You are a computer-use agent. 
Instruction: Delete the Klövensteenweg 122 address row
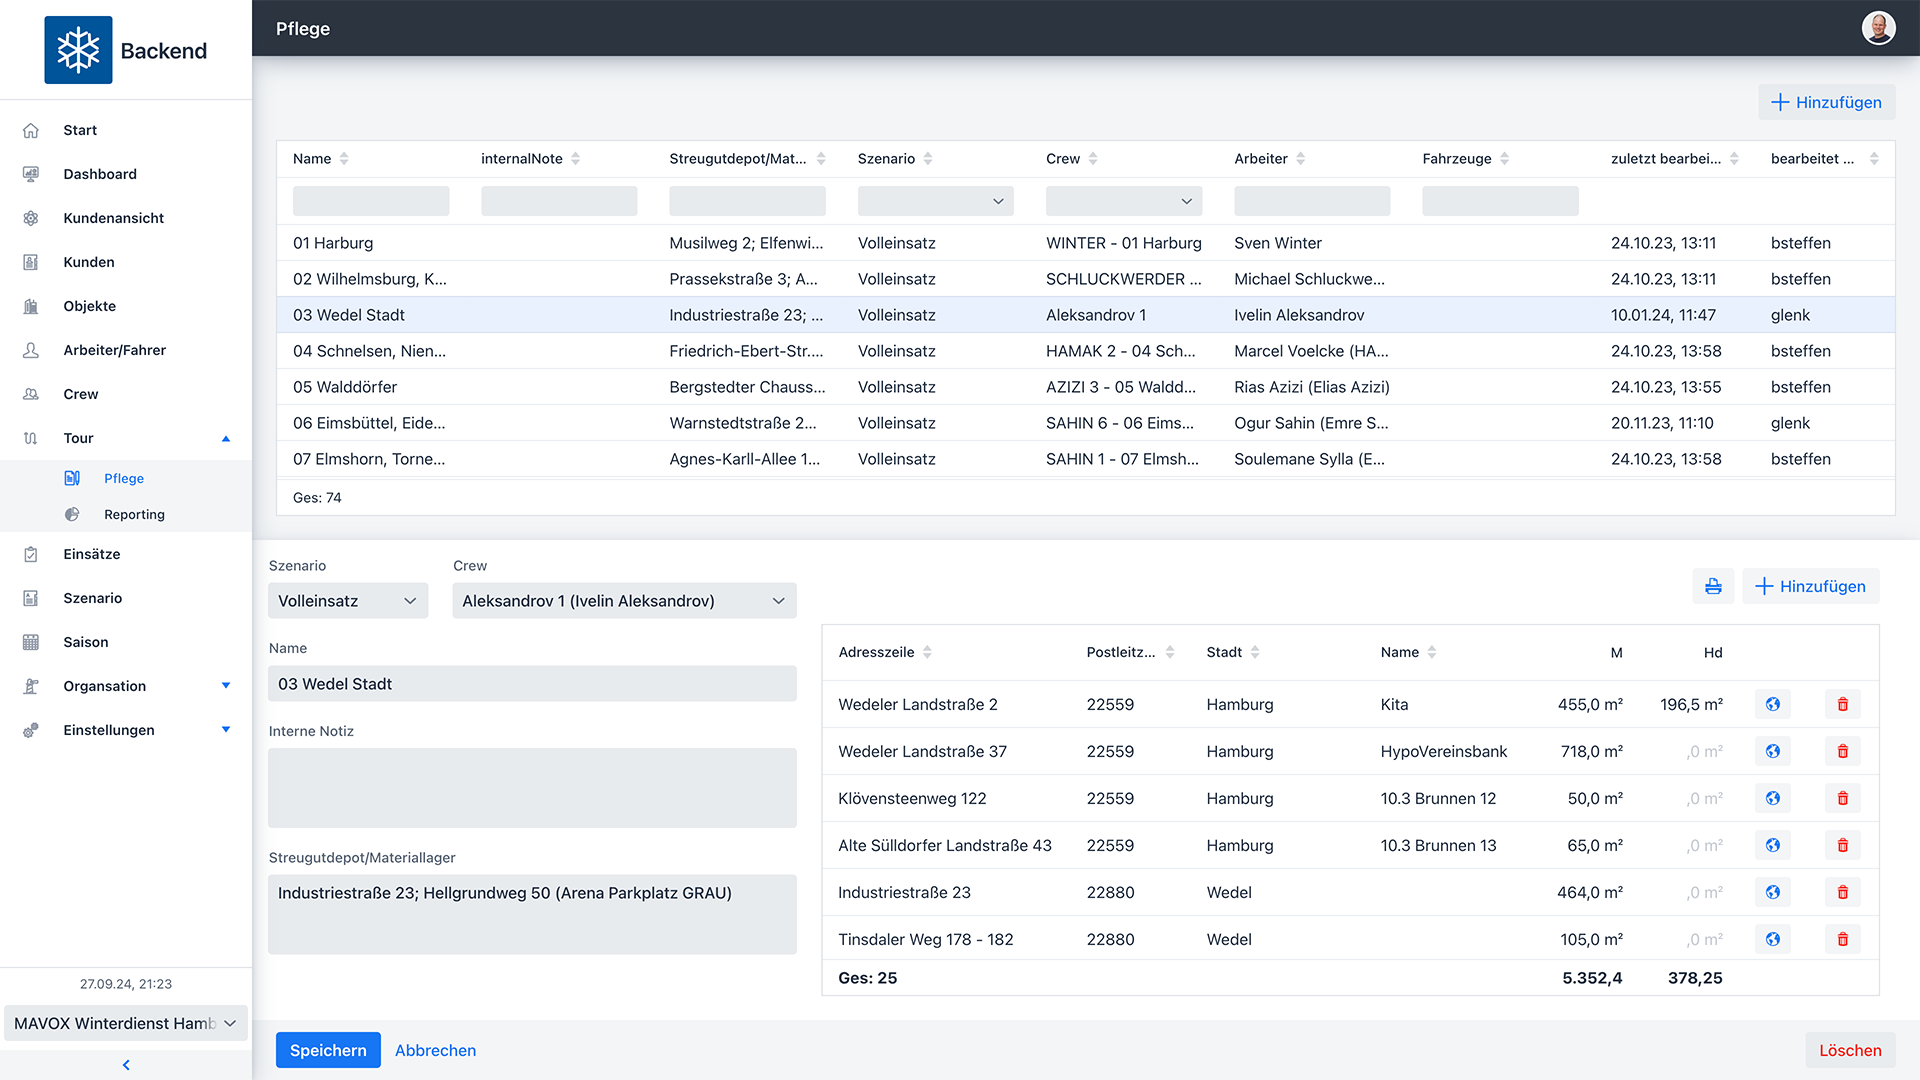[1842, 798]
